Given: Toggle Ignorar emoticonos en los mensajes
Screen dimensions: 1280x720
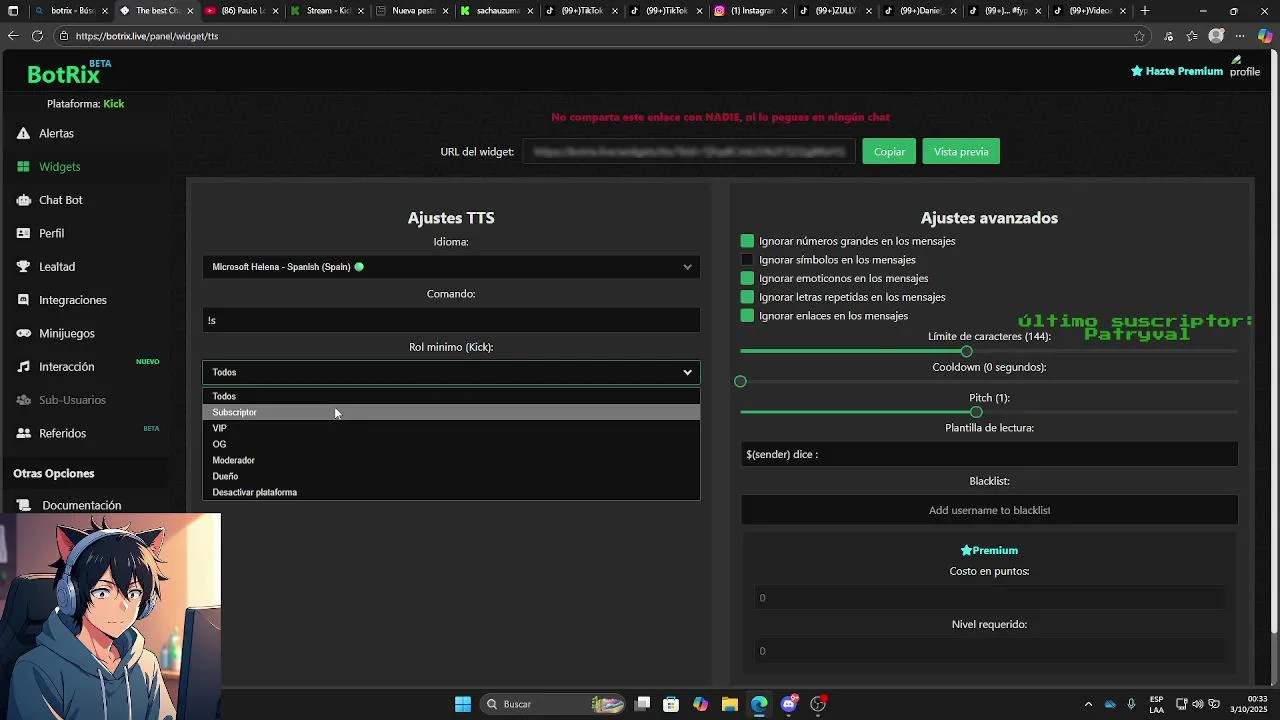Looking at the screenshot, I should (x=747, y=278).
